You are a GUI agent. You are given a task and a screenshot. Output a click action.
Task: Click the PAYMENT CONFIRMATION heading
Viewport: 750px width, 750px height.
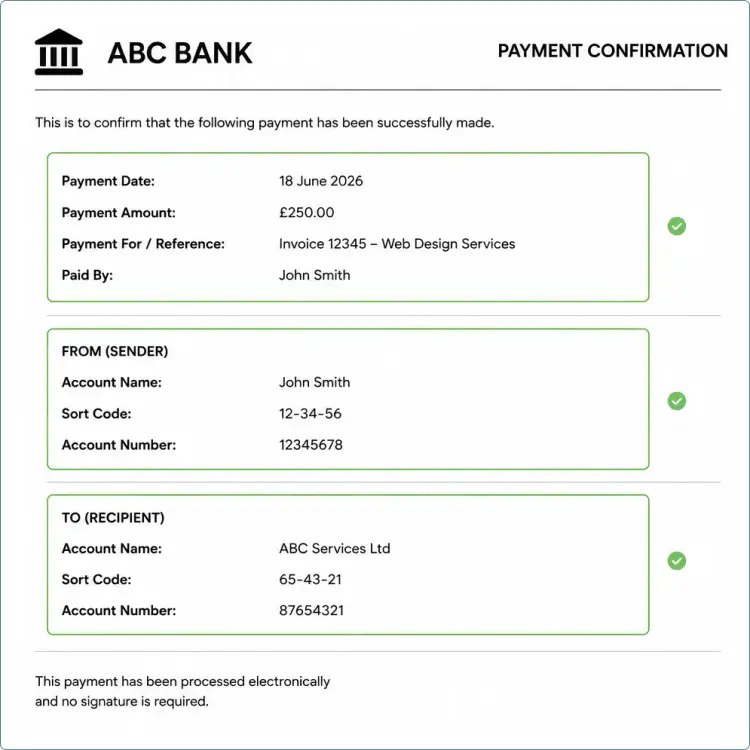click(613, 51)
